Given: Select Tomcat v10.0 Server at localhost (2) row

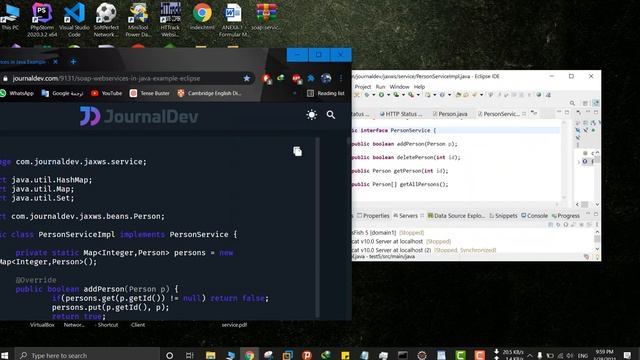Looking at the screenshot, I should [x=424, y=250].
